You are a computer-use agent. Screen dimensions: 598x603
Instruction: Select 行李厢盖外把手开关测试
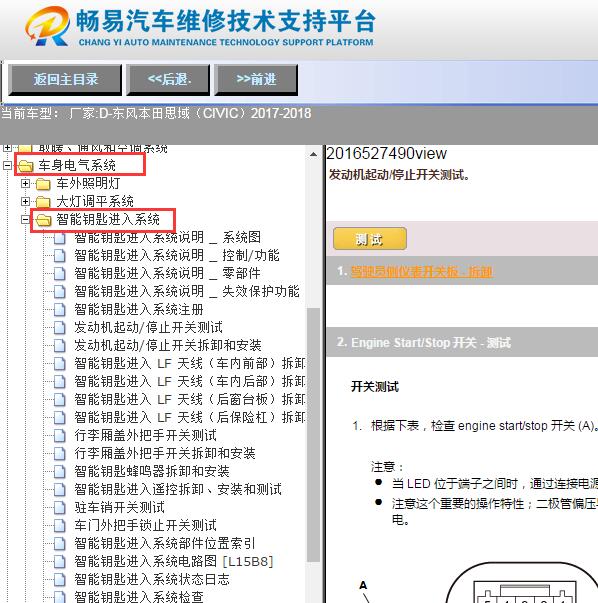click(x=145, y=435)
